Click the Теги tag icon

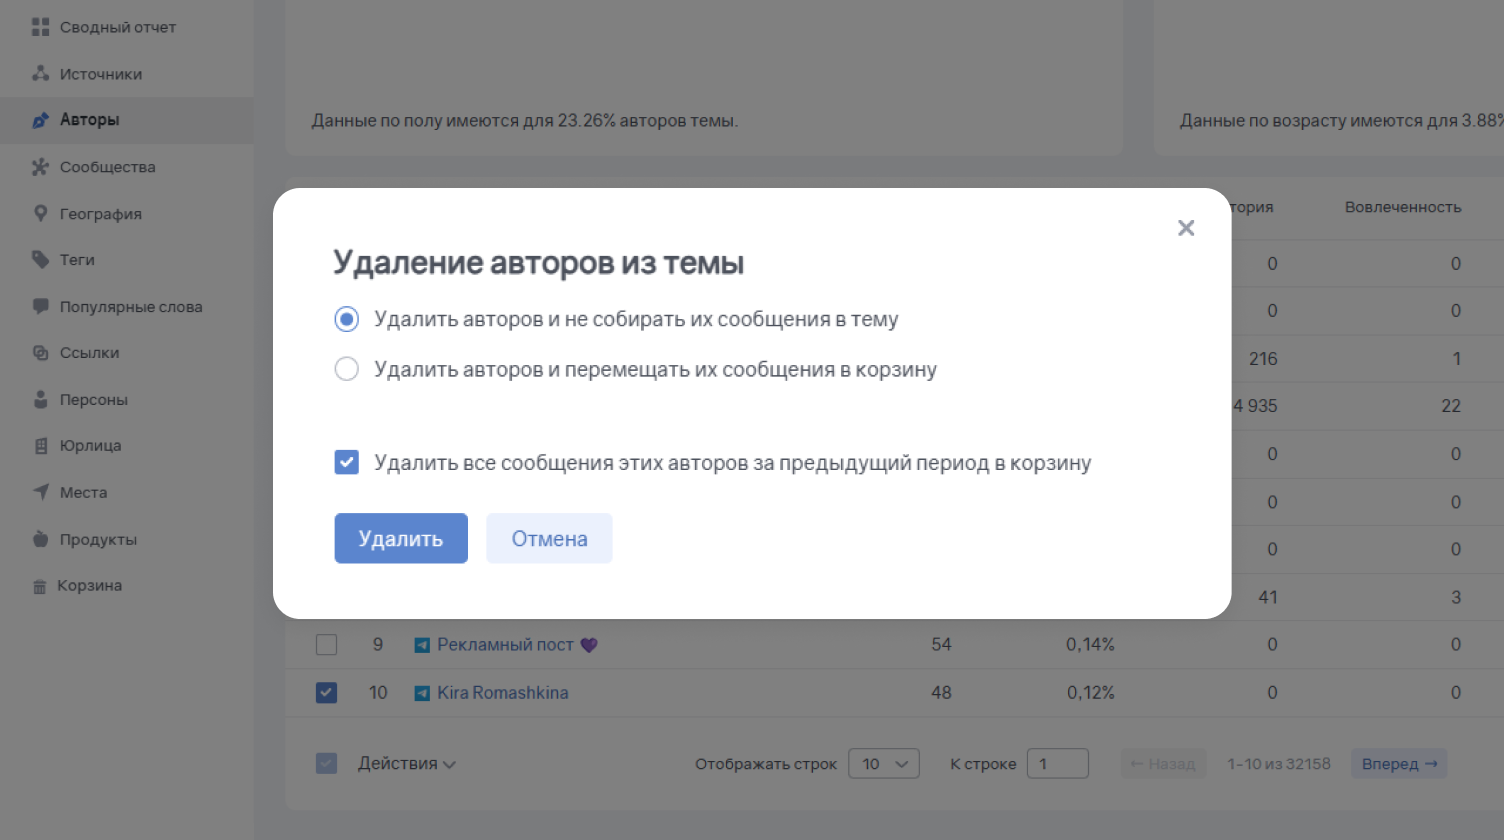tap(40, 260)
